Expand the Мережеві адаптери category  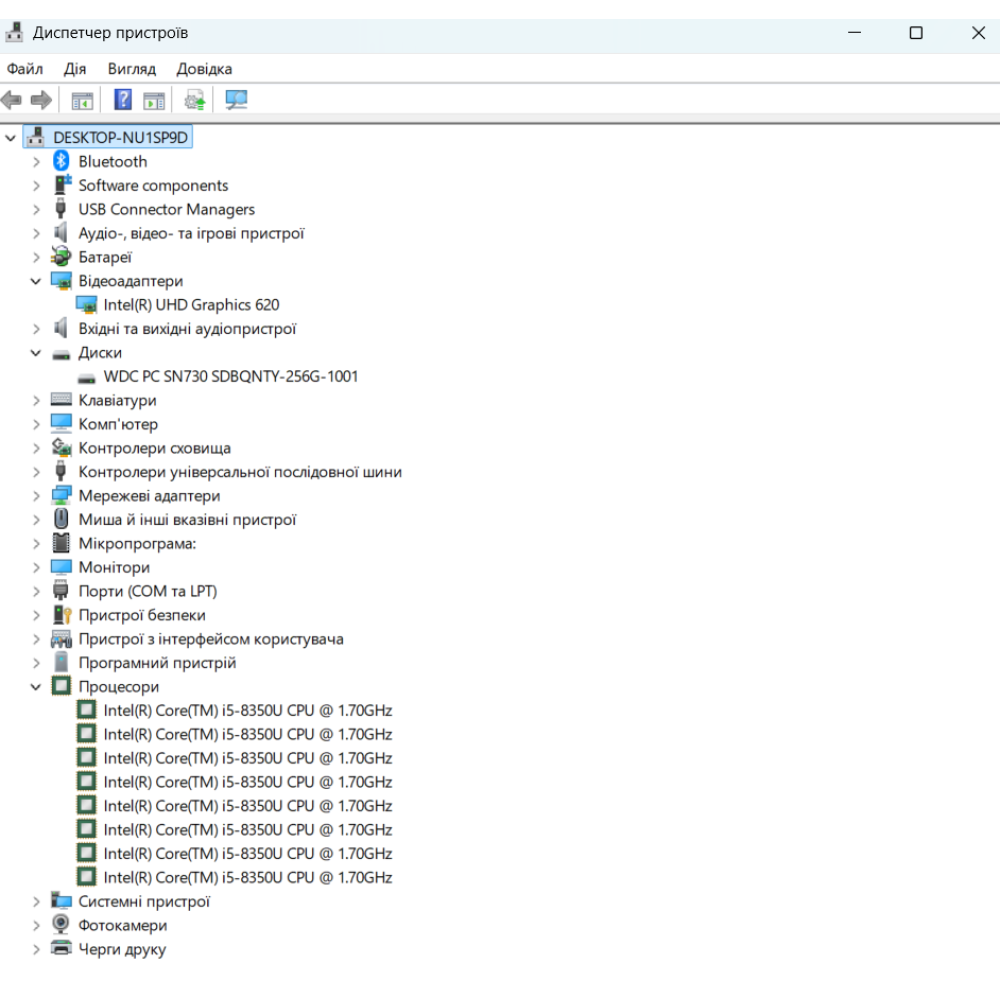(36, 496)
